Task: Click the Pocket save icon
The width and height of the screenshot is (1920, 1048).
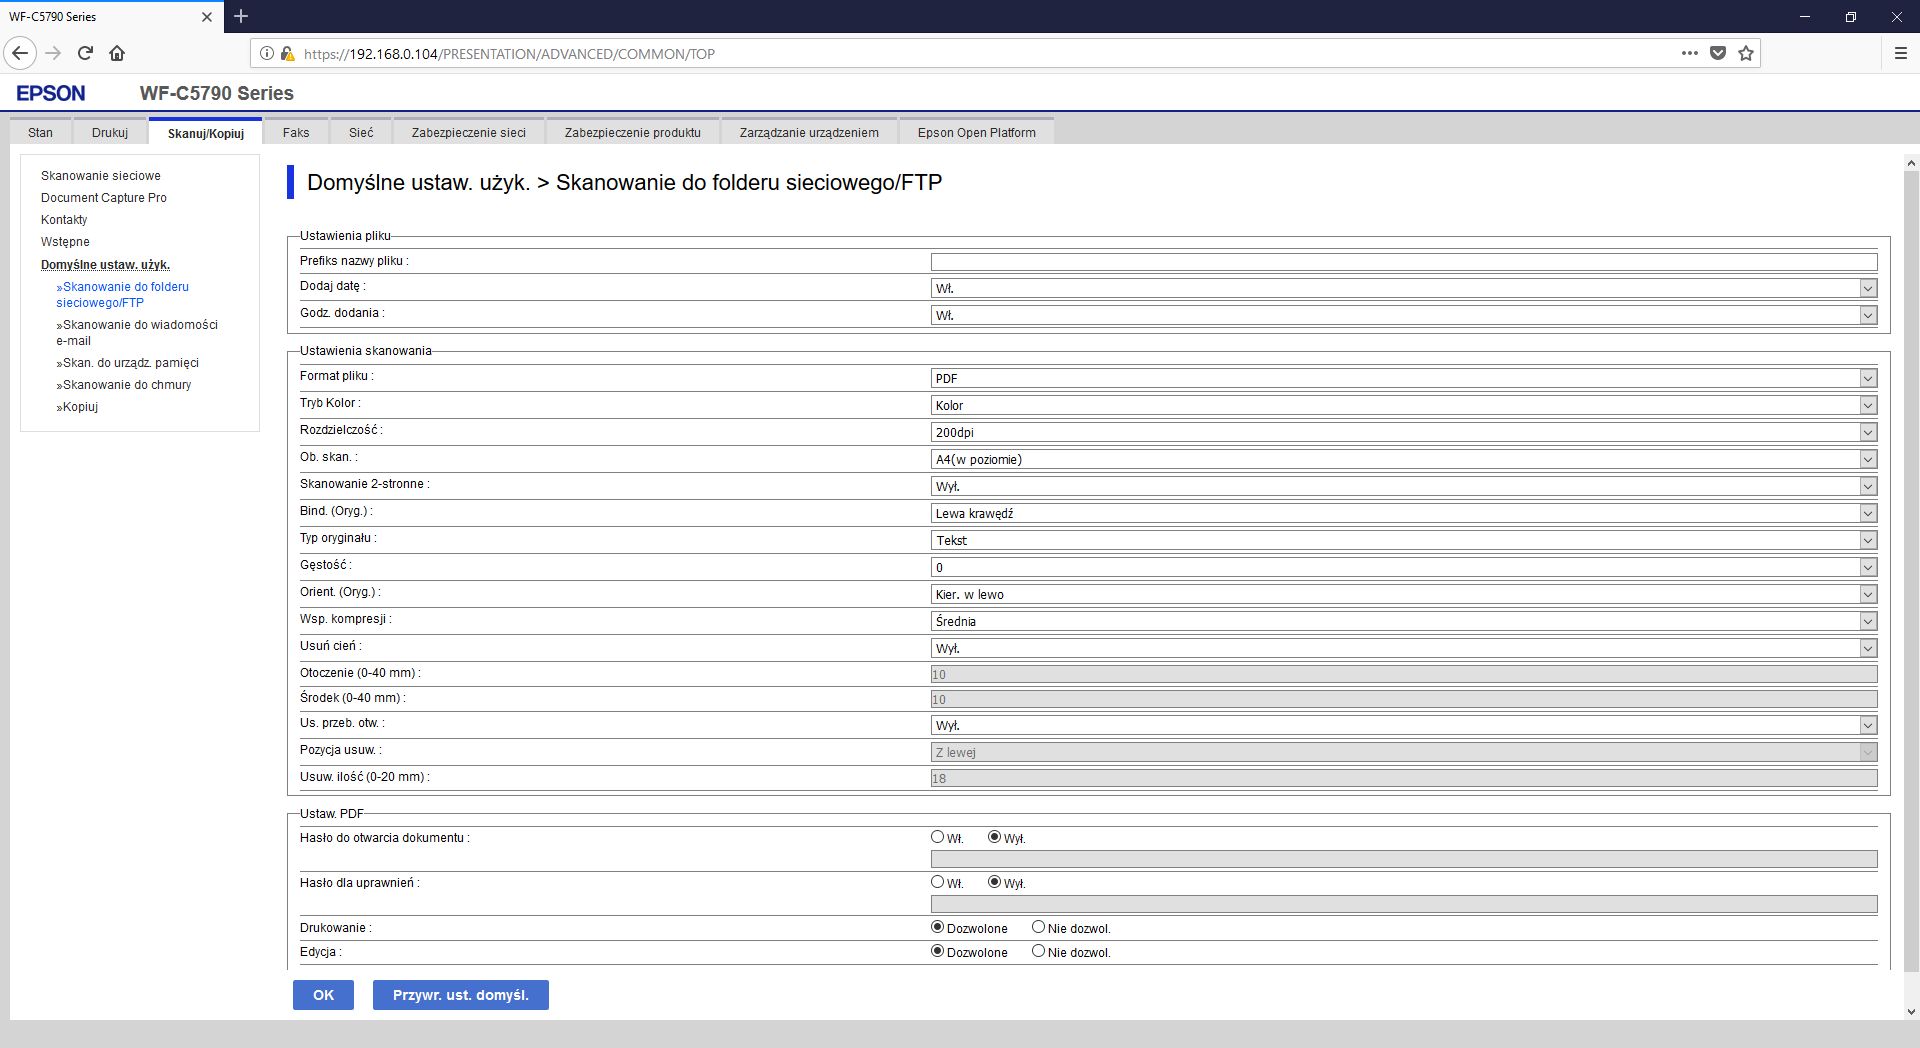Action: pos(1718,53)
